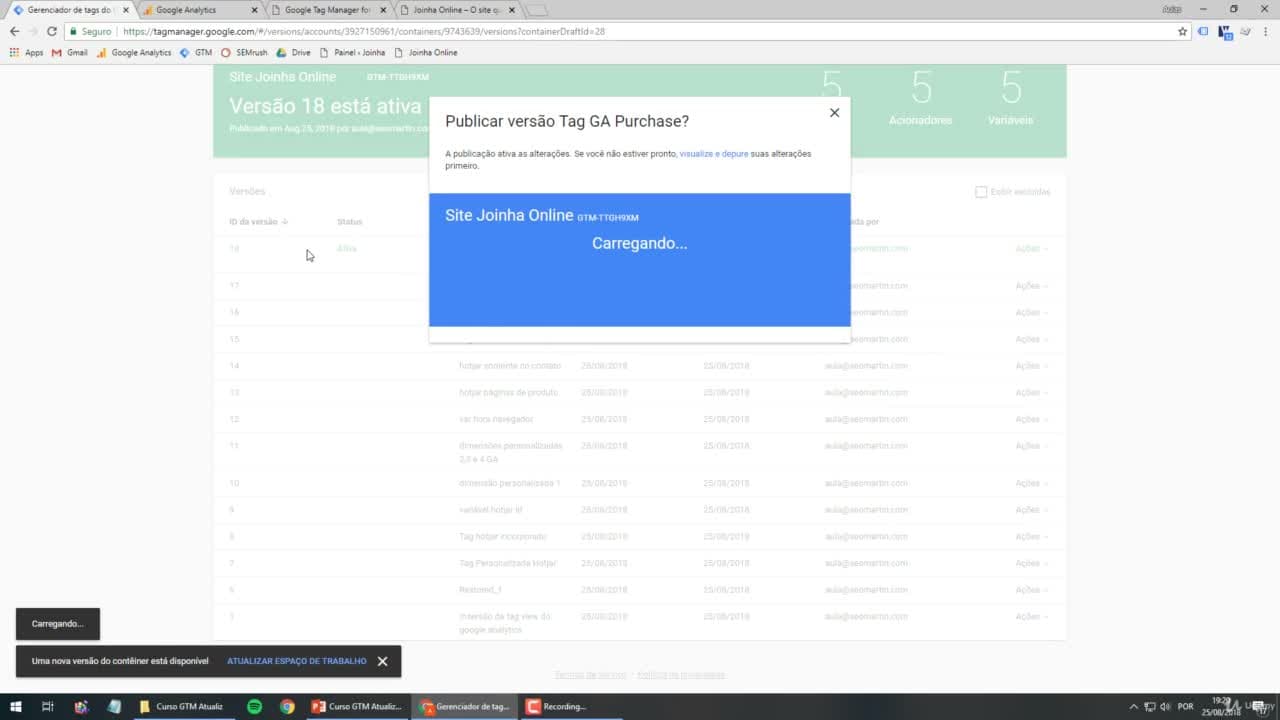This screenshot has height=720, width=1280.
Task: Open Ações dropdown for version 13
Action: [x=1032, y=393]
